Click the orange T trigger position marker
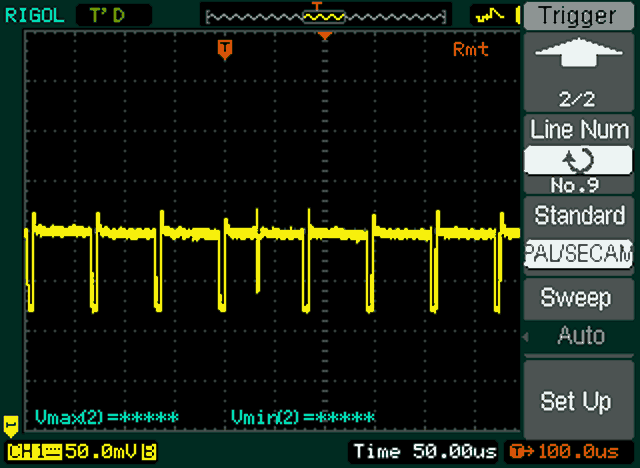This screenshot has width=640, height=468. point(225,48)
